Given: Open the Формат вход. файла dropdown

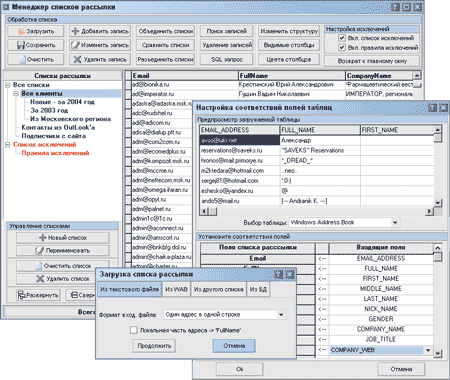Looking at the screenshot, I should pos(281,314).
